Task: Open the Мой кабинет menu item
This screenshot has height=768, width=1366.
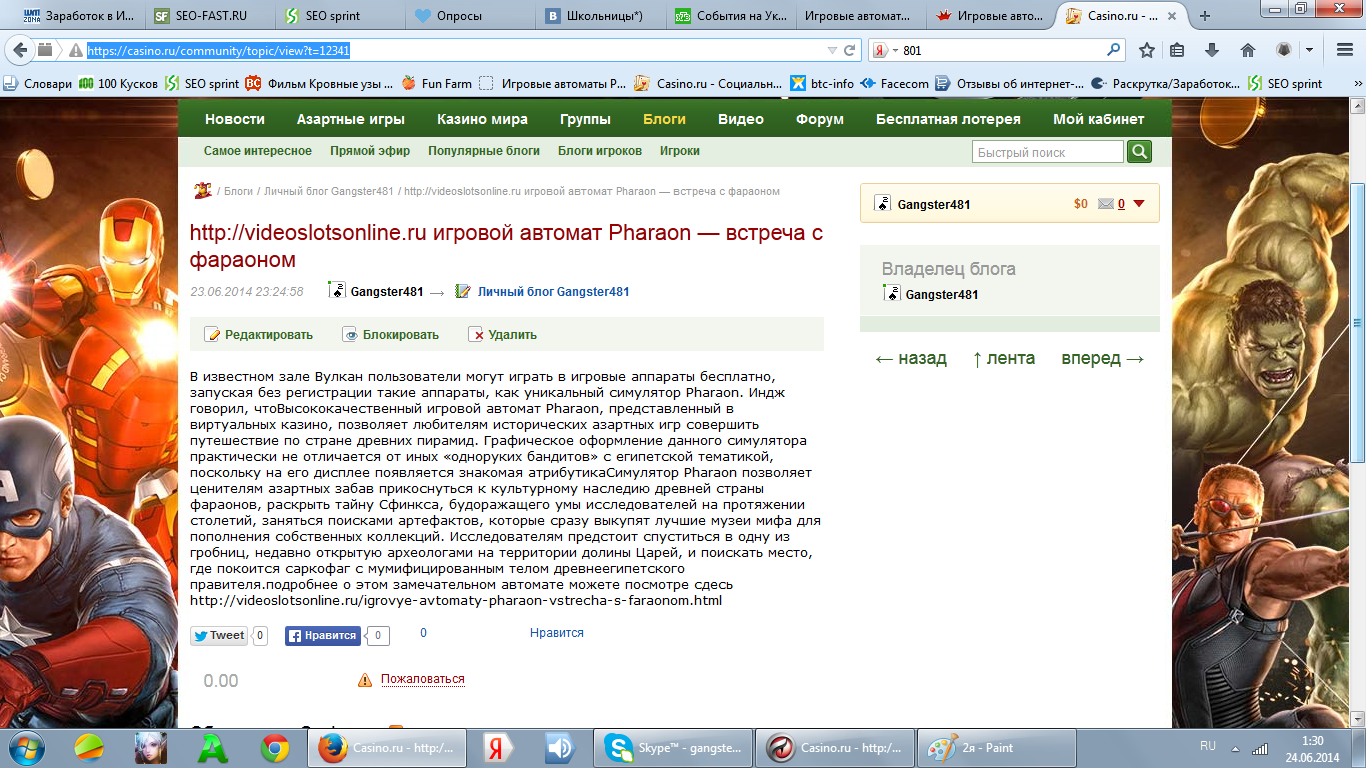Action: [x=1099, y=119]
